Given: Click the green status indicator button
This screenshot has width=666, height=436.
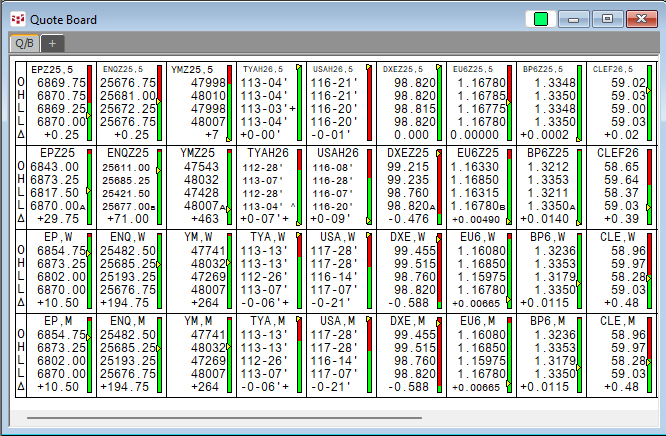Looking at the screenshot, I should click(541, 18).
